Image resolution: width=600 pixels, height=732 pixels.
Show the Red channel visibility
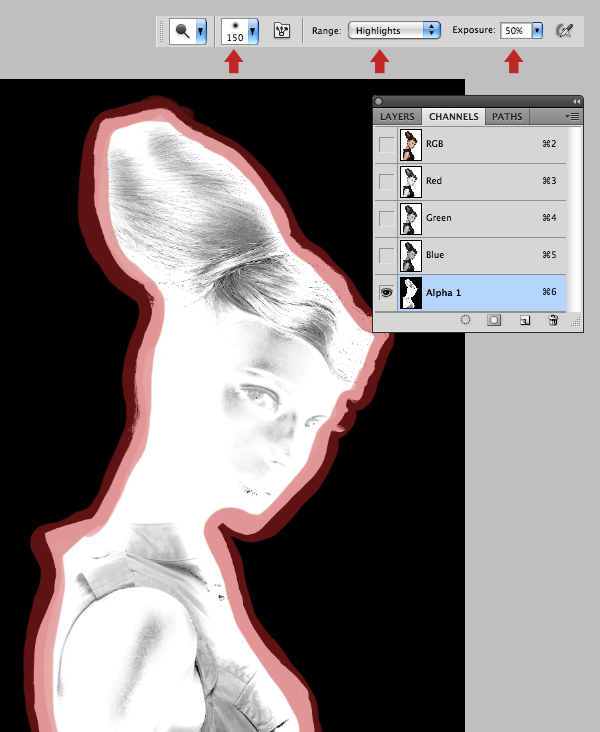pos(386,181)
